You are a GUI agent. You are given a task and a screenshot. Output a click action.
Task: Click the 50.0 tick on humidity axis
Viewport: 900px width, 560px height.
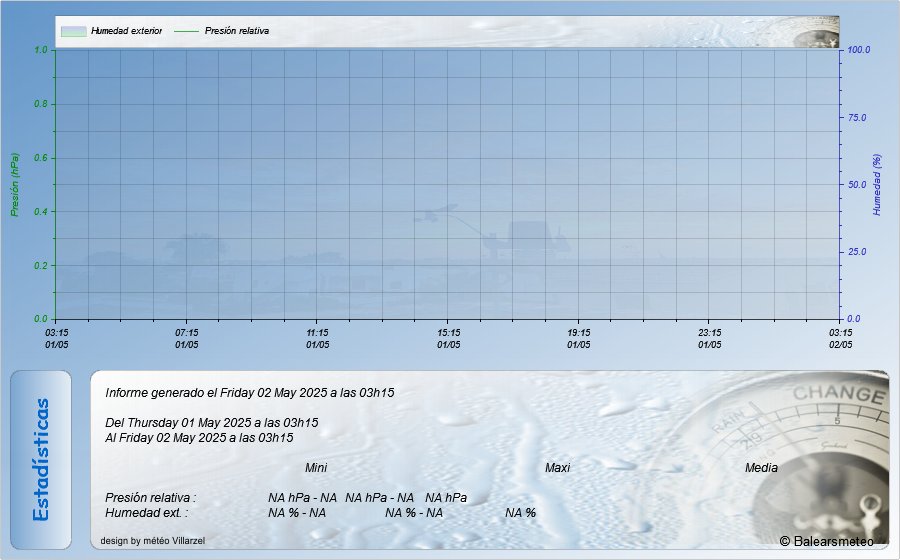point(857,185)
